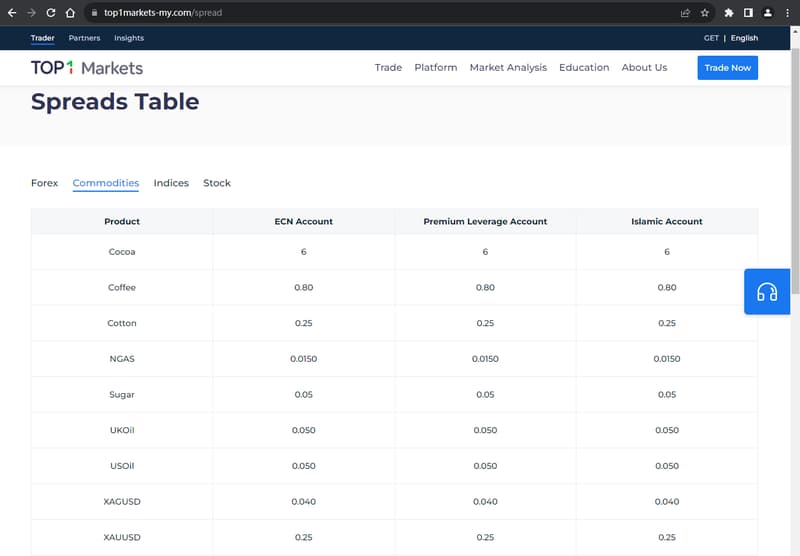Open the Platform navigation menu
This screenshot has height=556, width=800.
click(x=436, y=67)
